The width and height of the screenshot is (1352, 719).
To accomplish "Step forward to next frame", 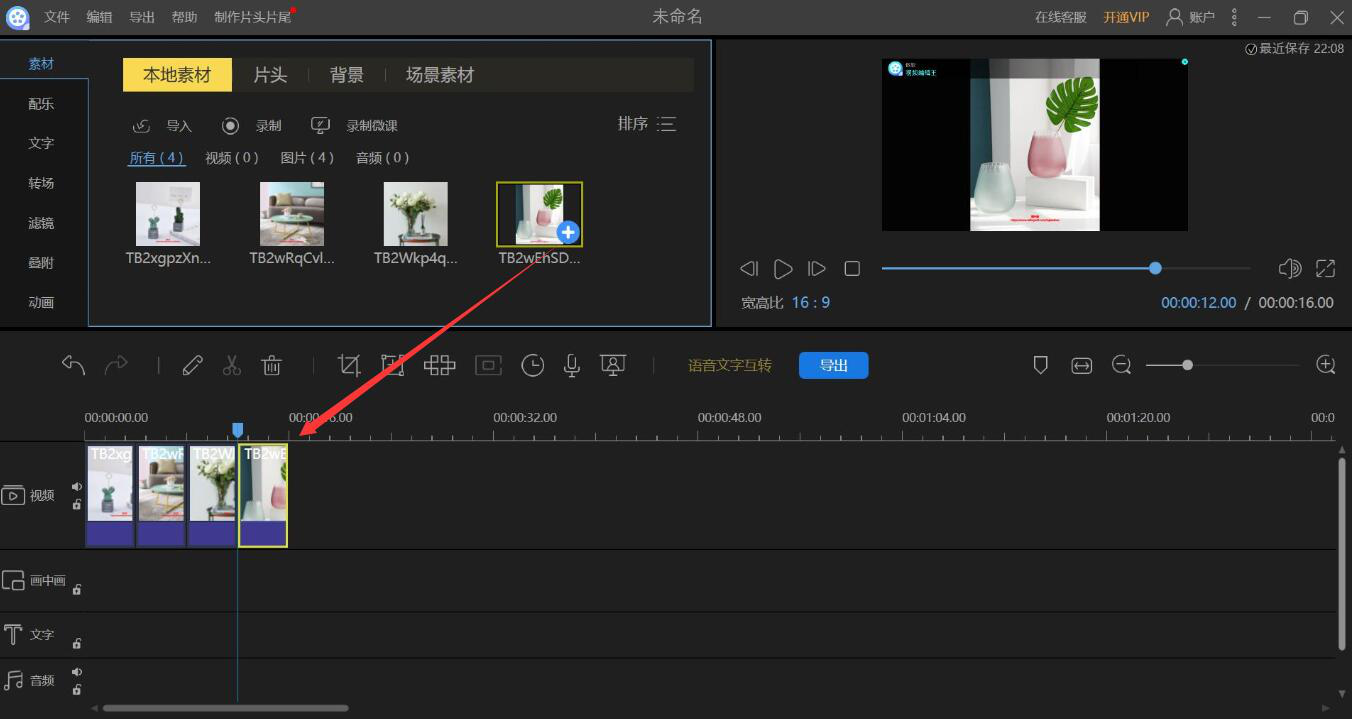I will 817,268.
